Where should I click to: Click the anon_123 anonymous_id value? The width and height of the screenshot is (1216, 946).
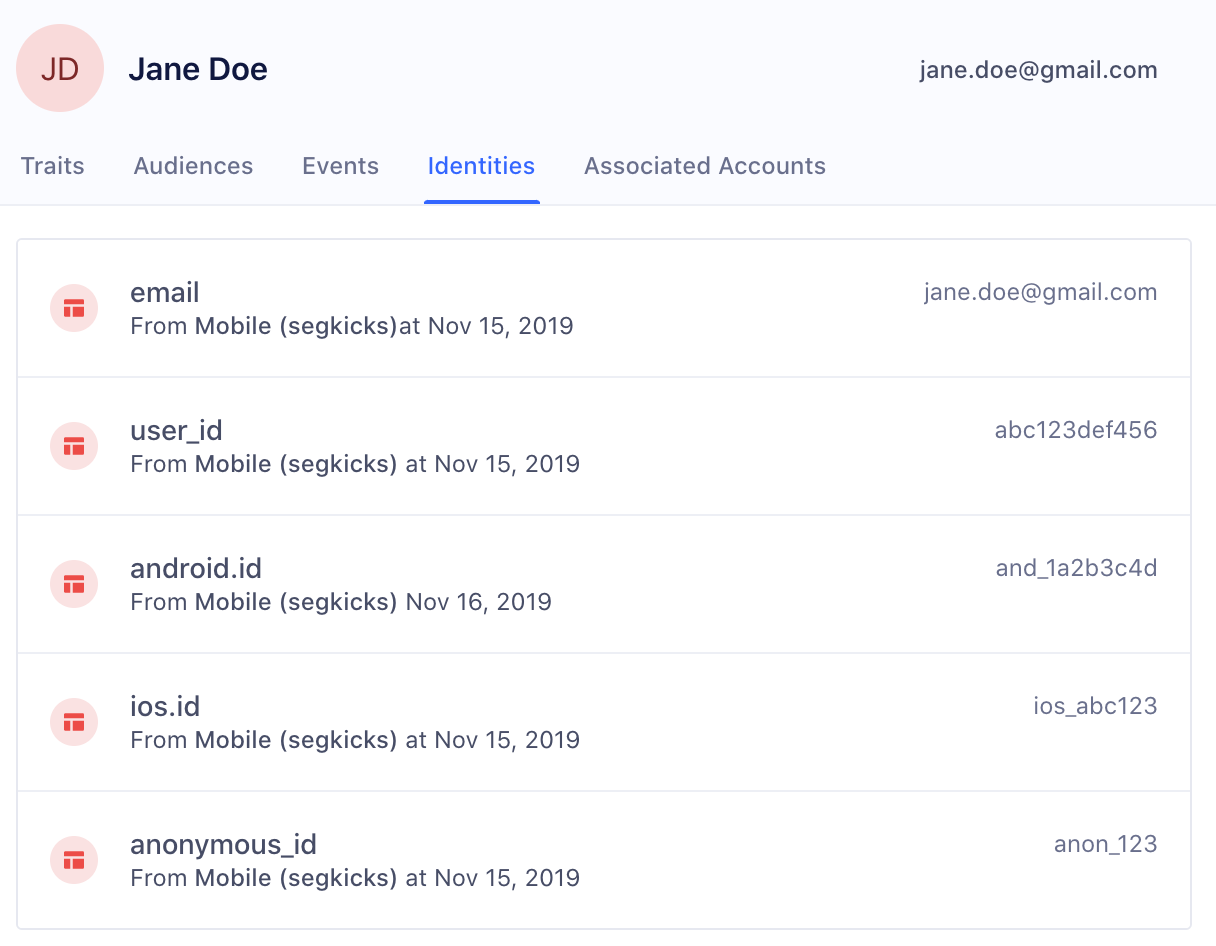click(1105, 843)
